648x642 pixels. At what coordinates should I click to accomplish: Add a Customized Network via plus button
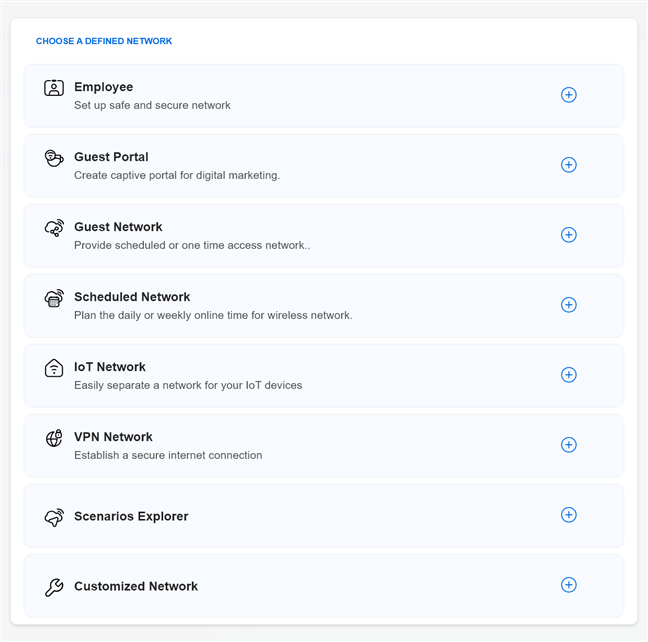[x=569, y=585]
